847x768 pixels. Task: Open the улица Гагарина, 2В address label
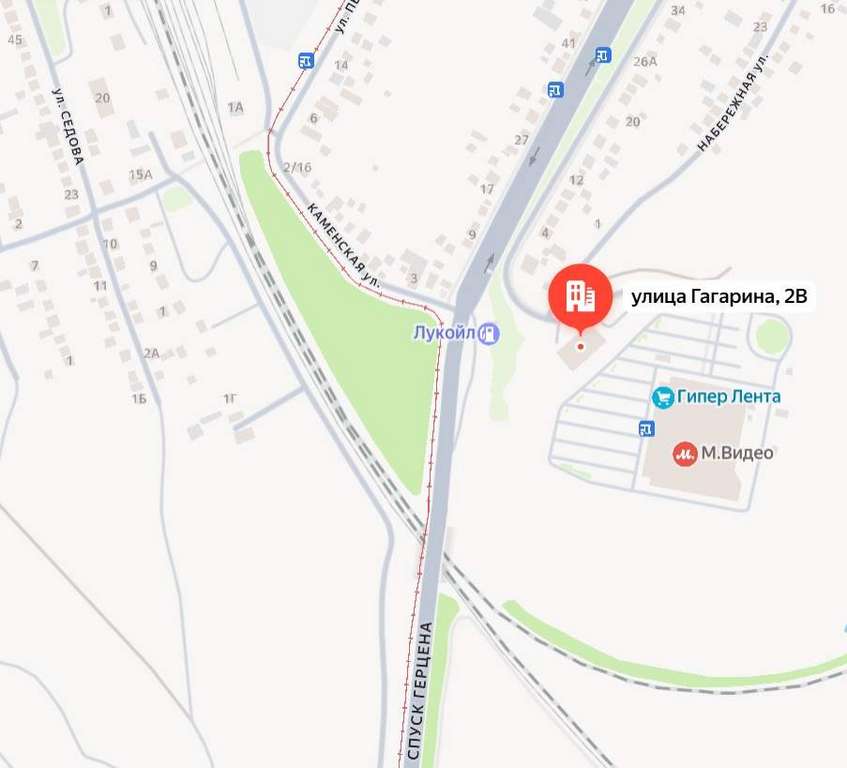pos(719,297)
